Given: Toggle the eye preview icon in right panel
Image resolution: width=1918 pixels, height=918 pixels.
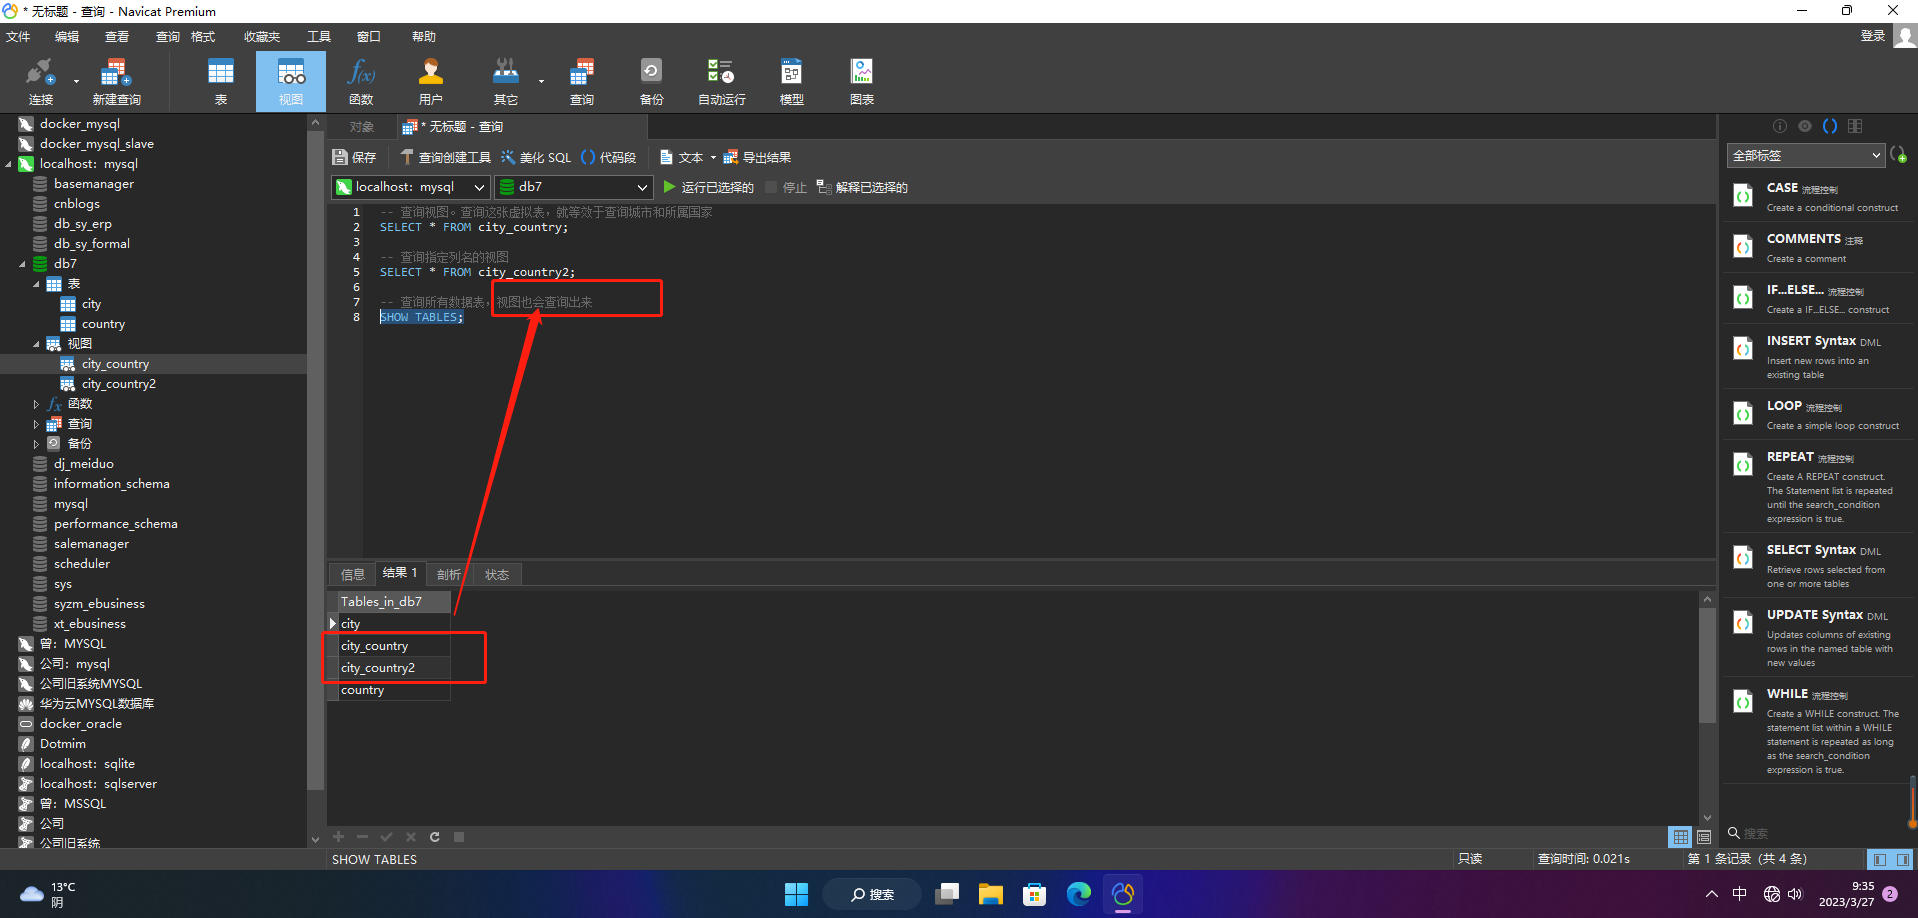Looking at the screenshot, I should (x=1804, y=126).
